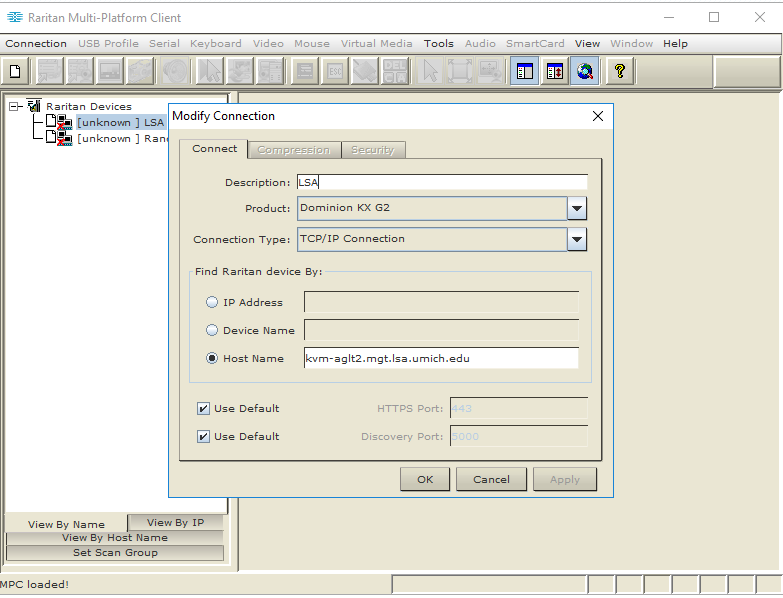Open the Tools menu
This screenshot has width=783, height=598.
pyautogui.click(x=438, y=43)
